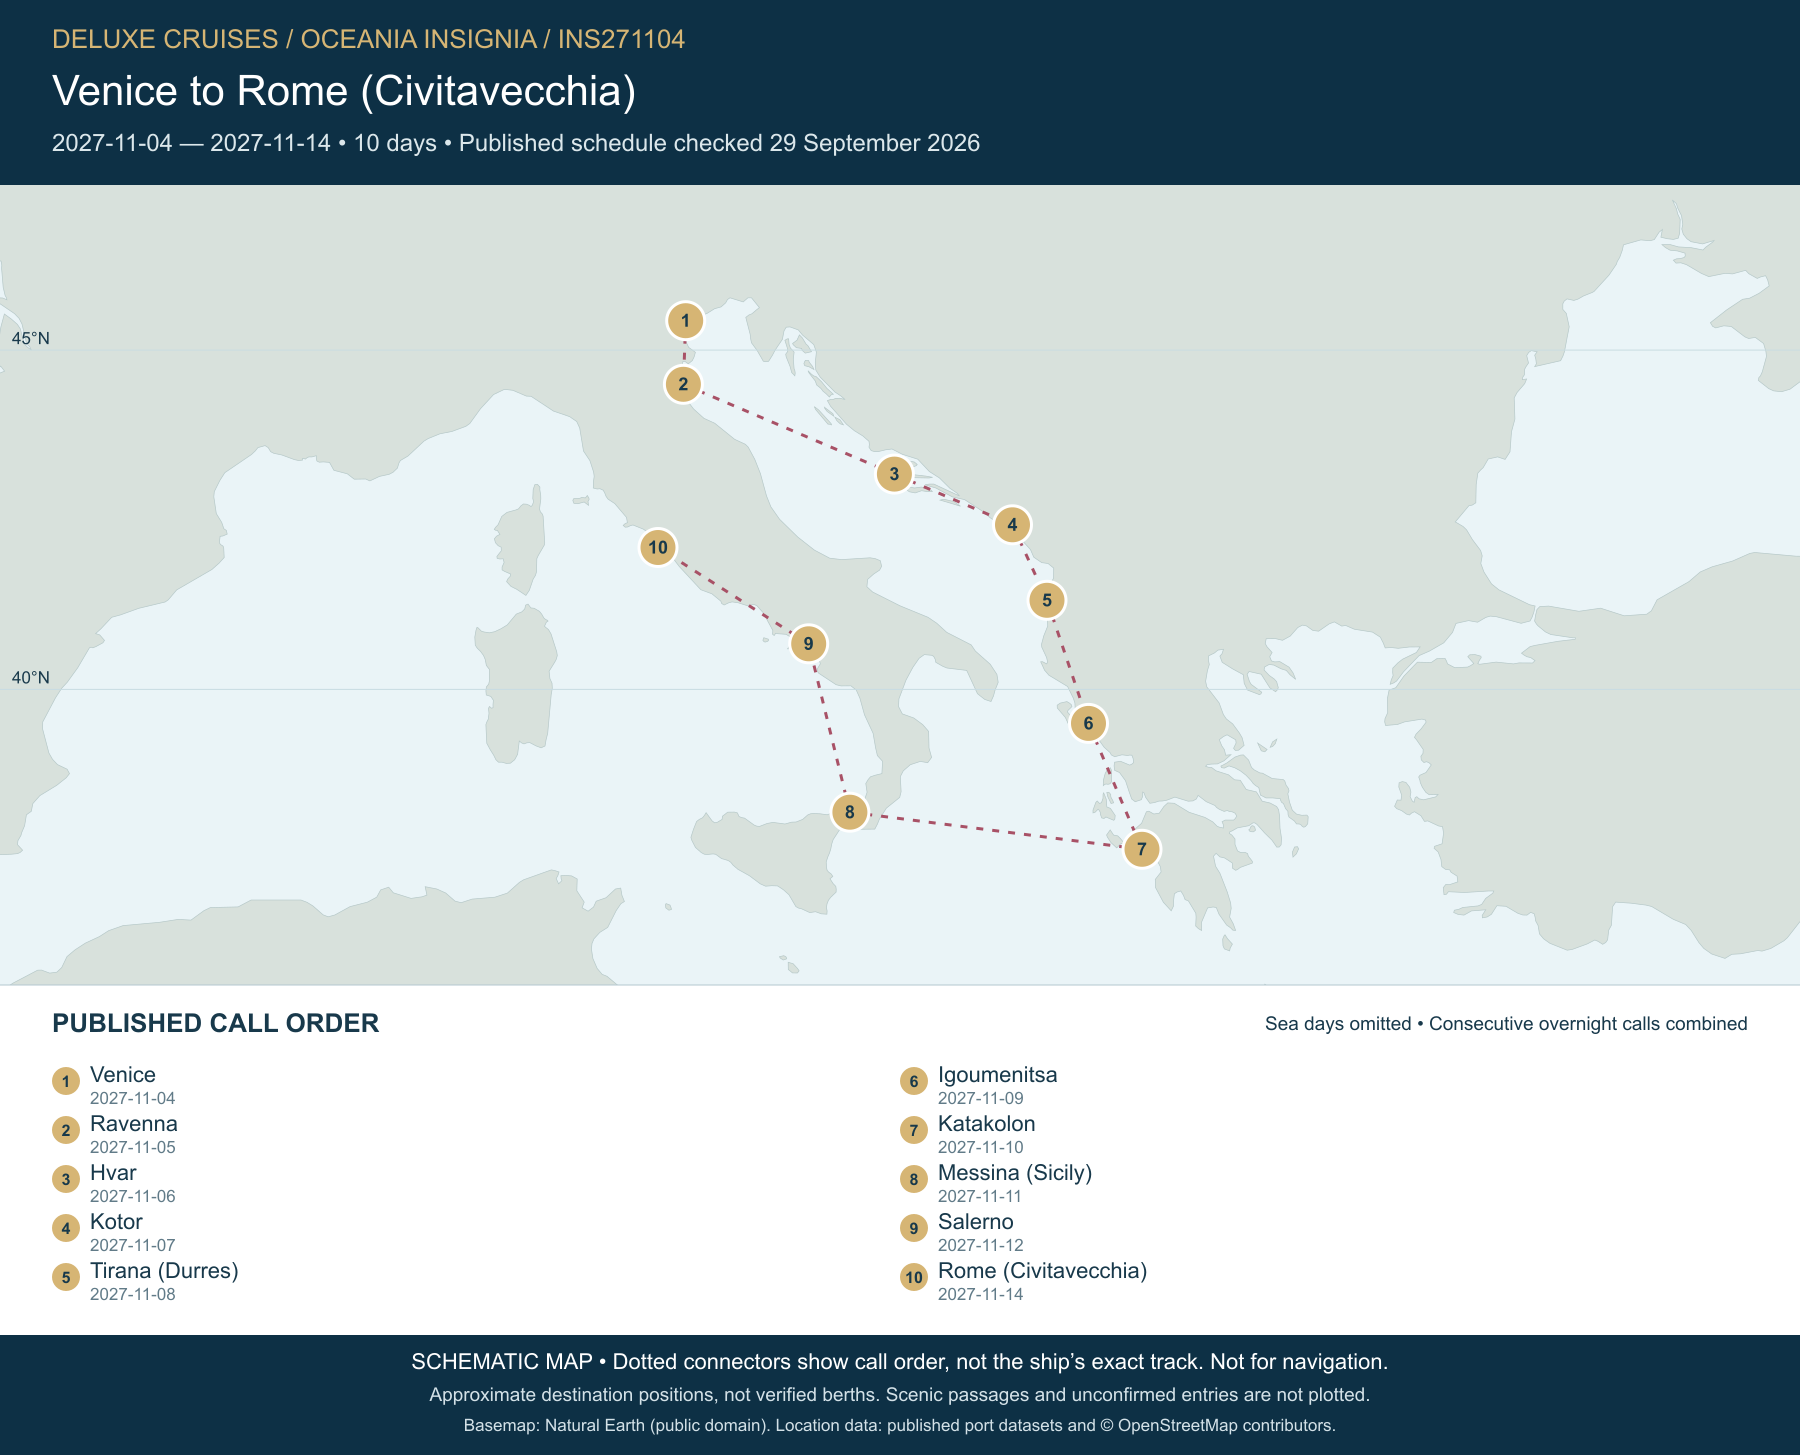Click map marker 5 for Durres
The image size is (1800, 1455).
point(1047,600)
